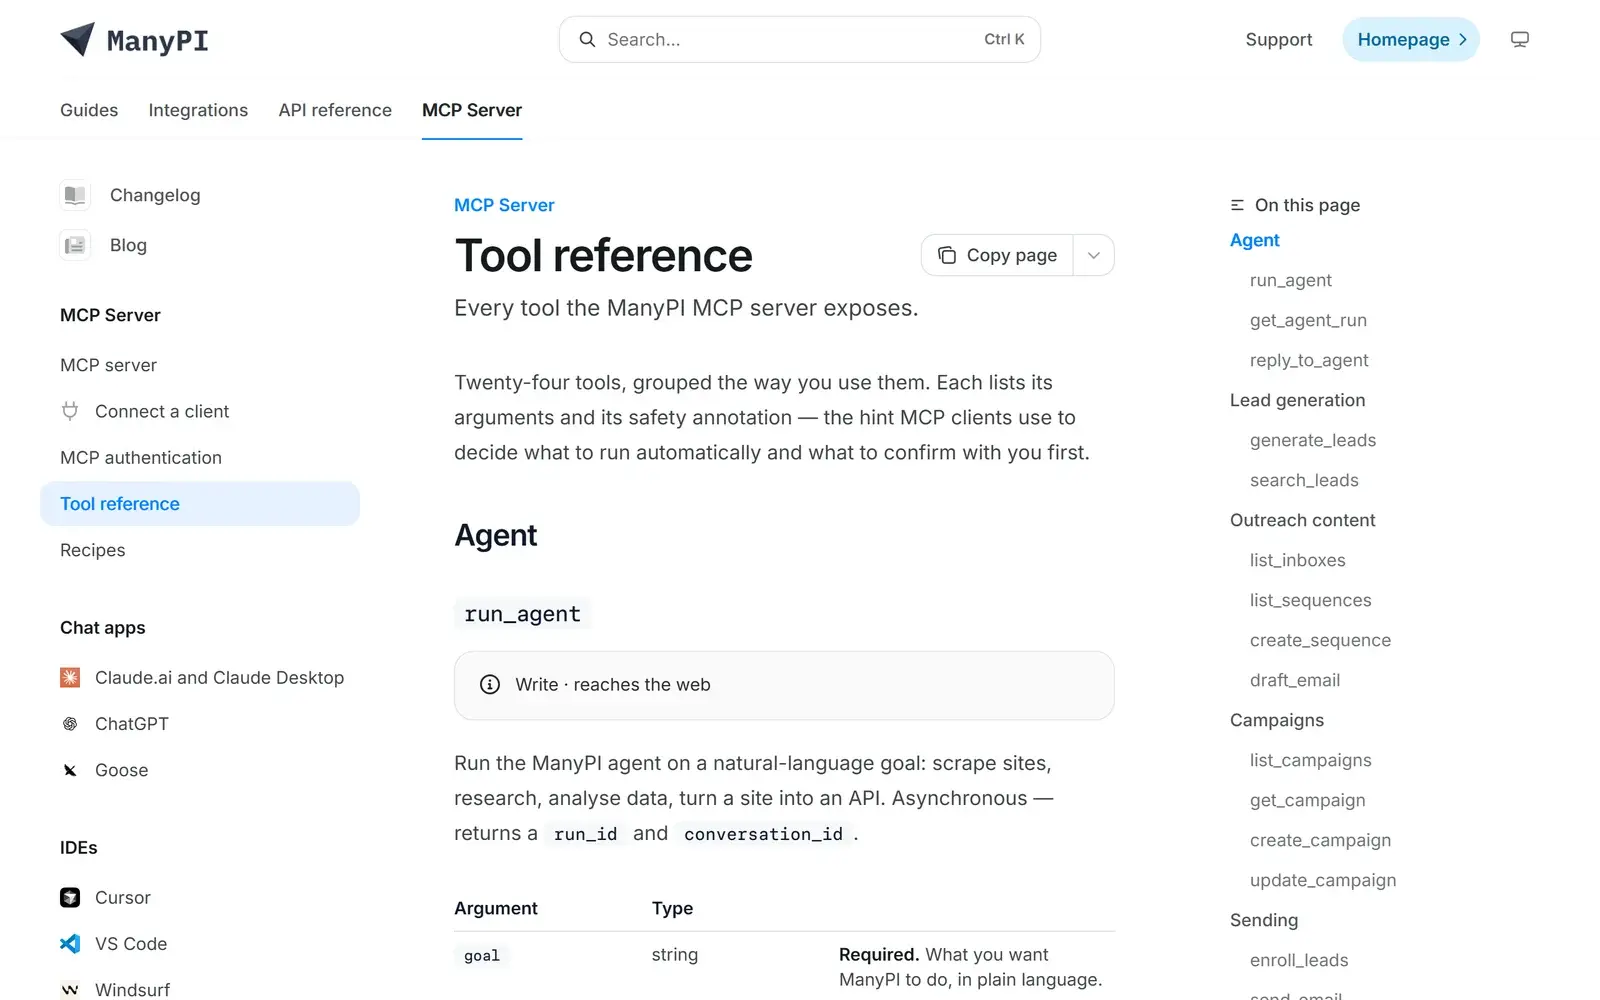Viewport: 1600px width, 1000px height.
Task: Toggle the theme monitor icon
Action: coord(1519,39)
